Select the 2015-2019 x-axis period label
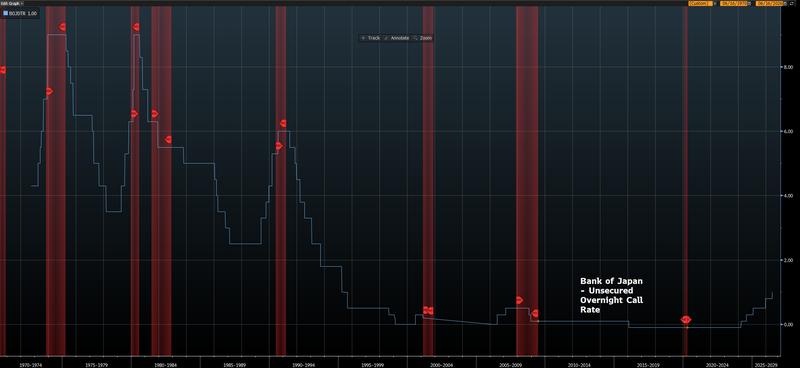The height and width of the screenshot is (368, 800). point(648,365)
